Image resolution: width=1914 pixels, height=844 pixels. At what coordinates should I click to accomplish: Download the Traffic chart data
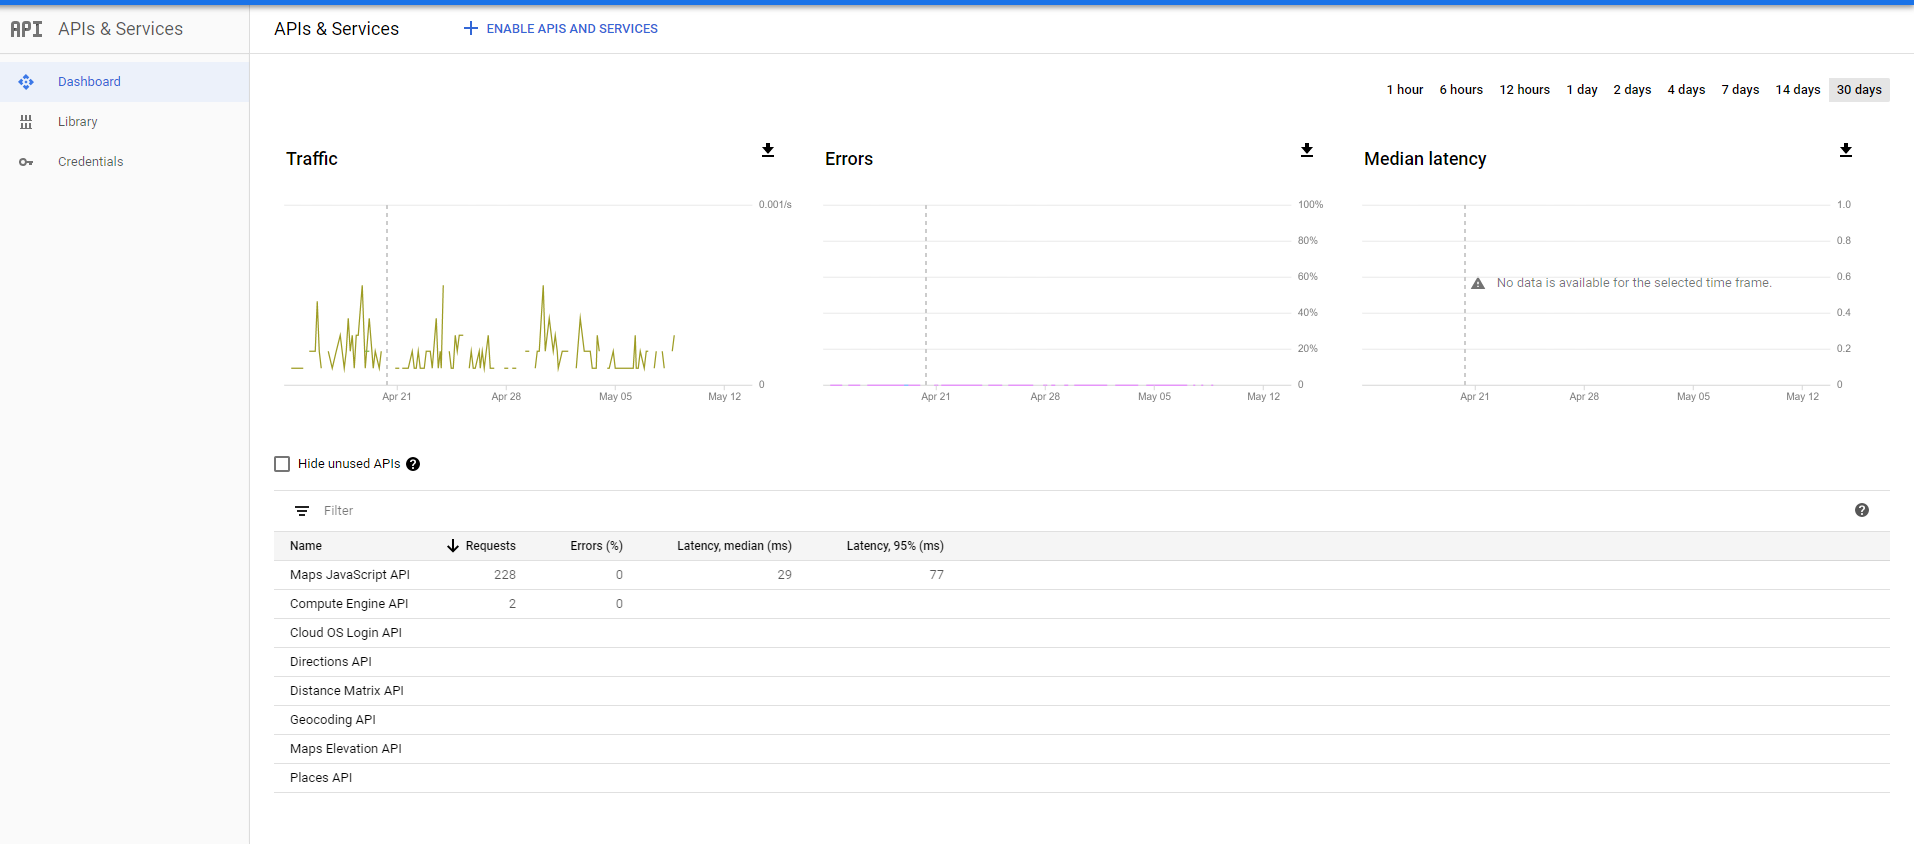pos(768,150)
